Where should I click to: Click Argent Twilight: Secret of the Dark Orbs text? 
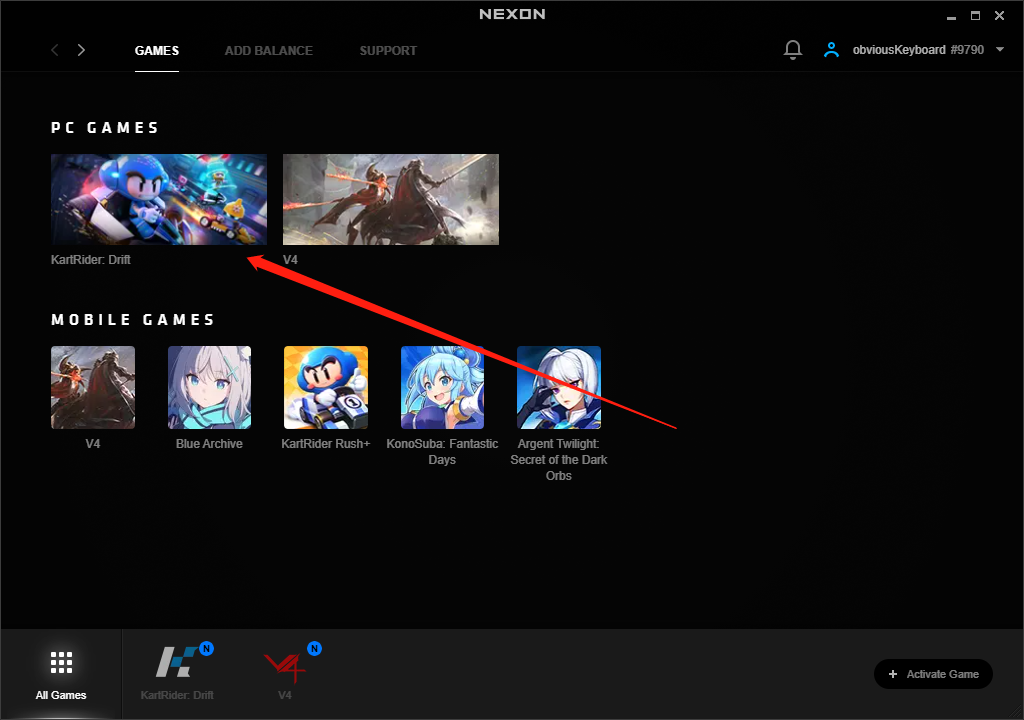tap(558, 459)
